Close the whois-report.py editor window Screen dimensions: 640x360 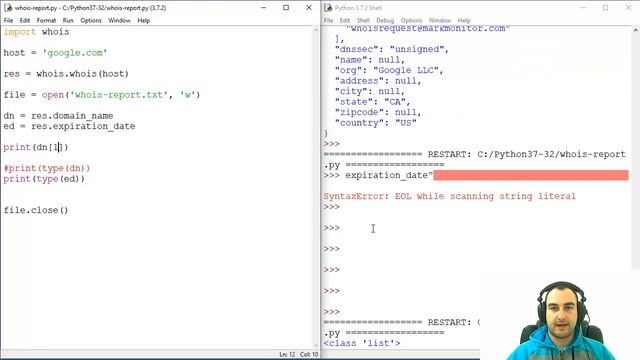(309, 8)
